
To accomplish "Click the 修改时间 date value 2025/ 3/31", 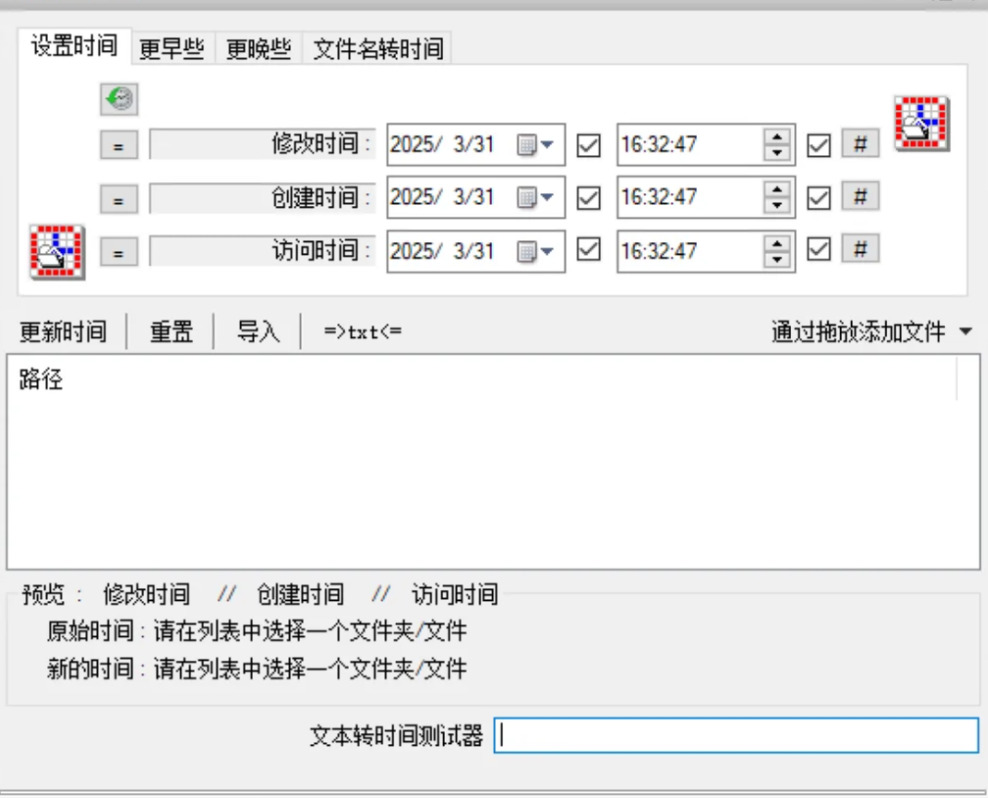I will [442, 144].
